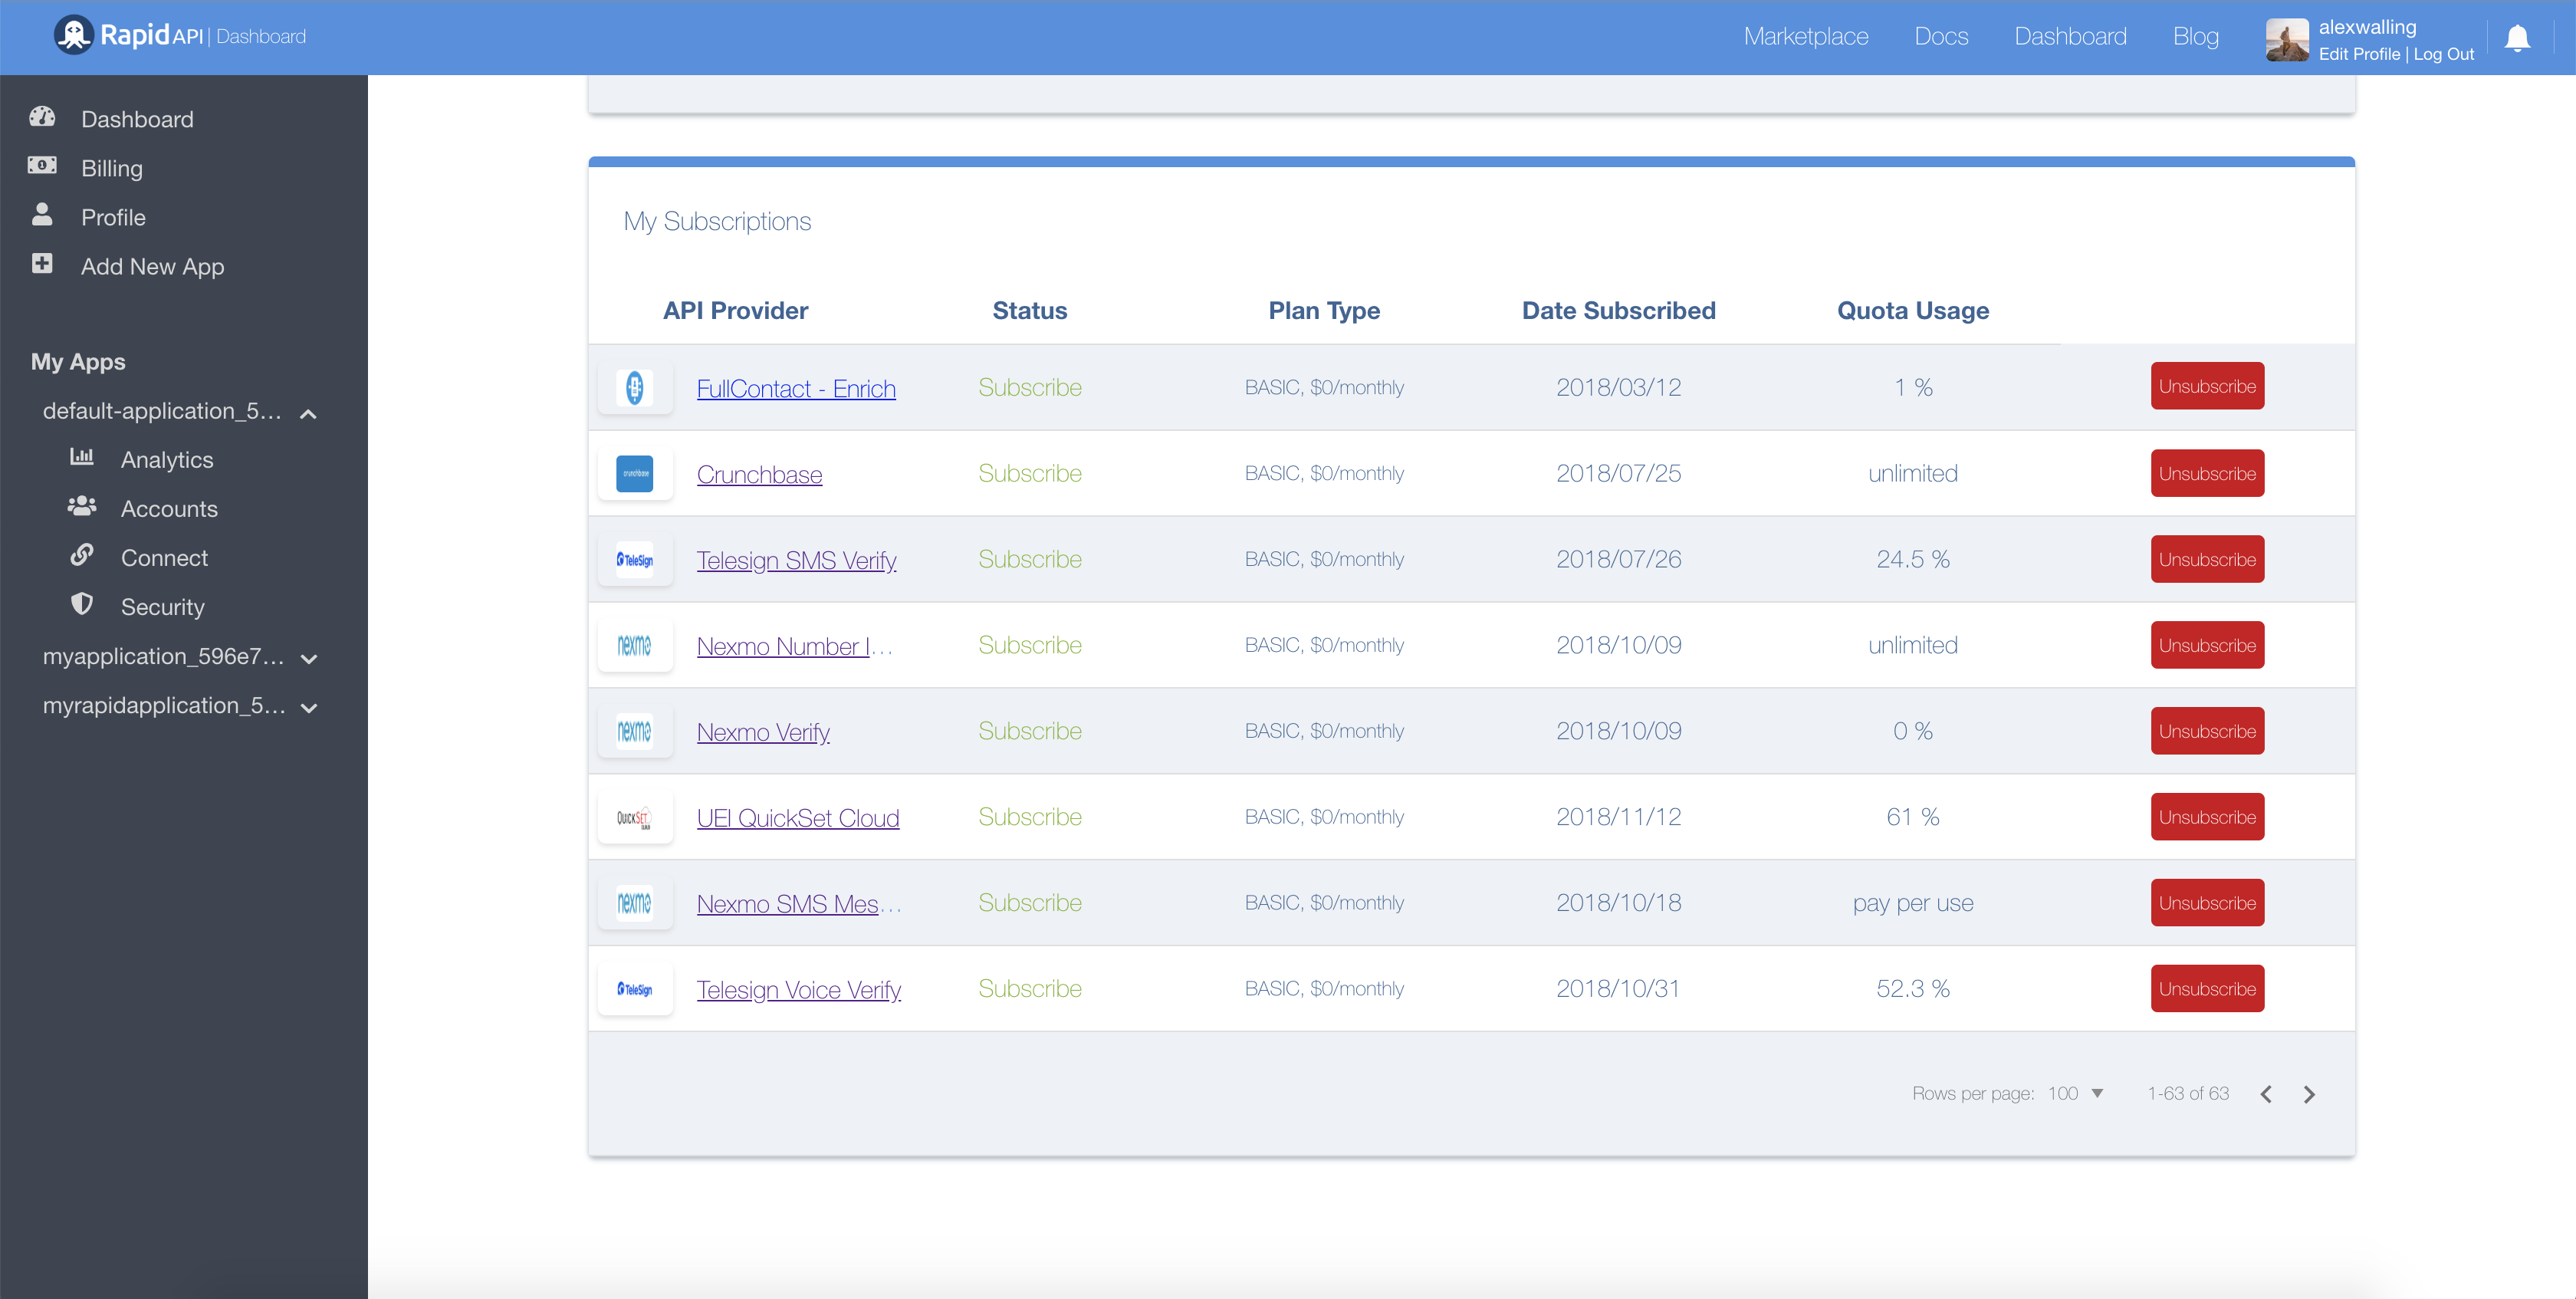Expand the myrapidapplication app chevron
2576x1299 pixels.
pos(309,707)
